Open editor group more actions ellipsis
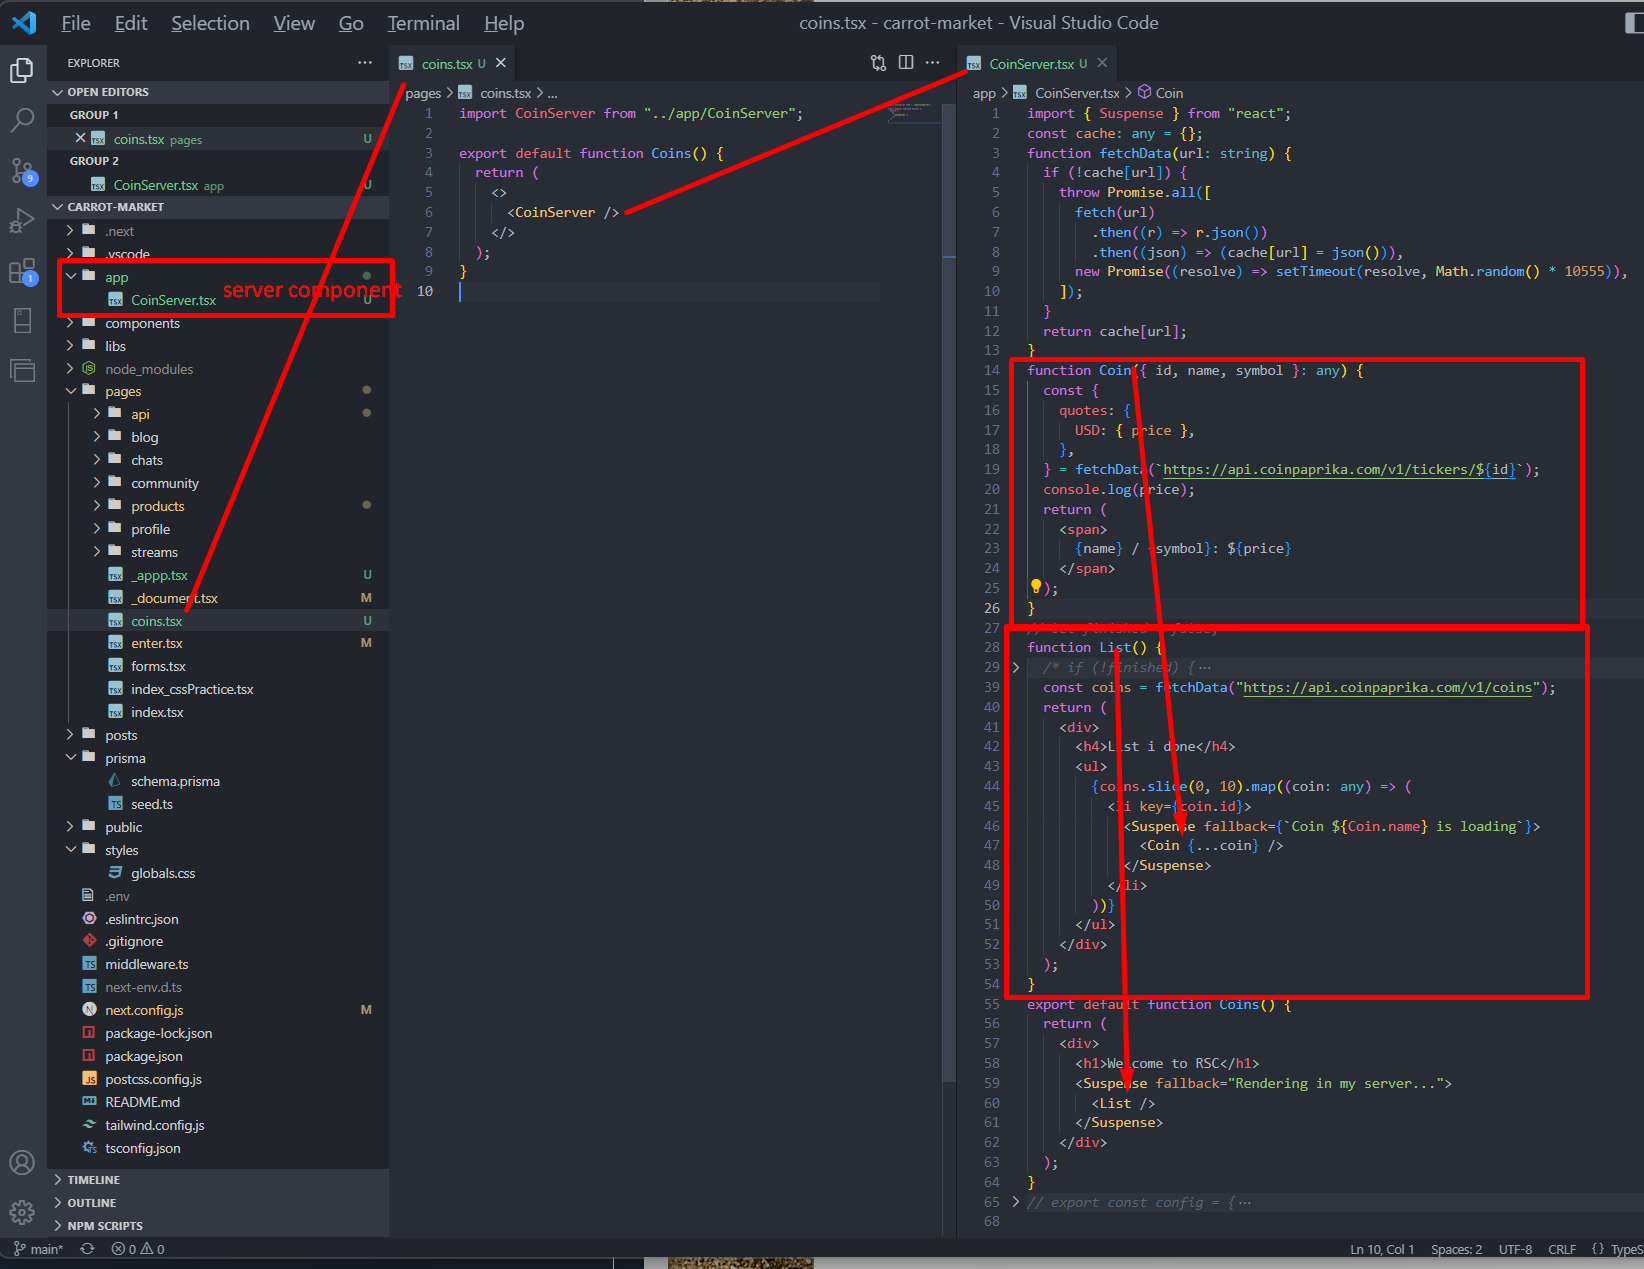The image size is (1644, 1269). pyautogui.click(x=932, y=63)
